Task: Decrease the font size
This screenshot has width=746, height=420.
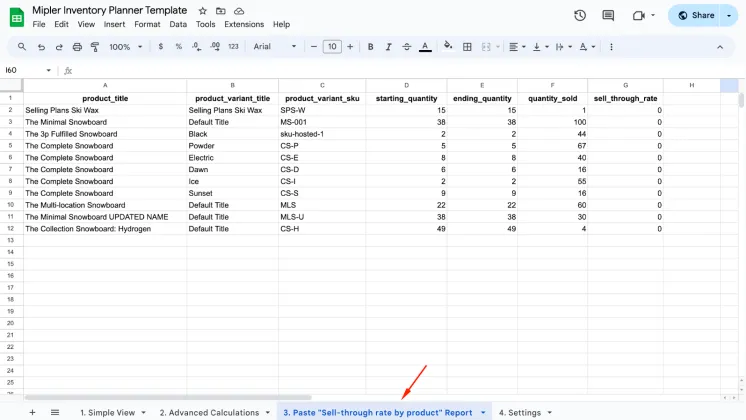Action: (314, 47)
